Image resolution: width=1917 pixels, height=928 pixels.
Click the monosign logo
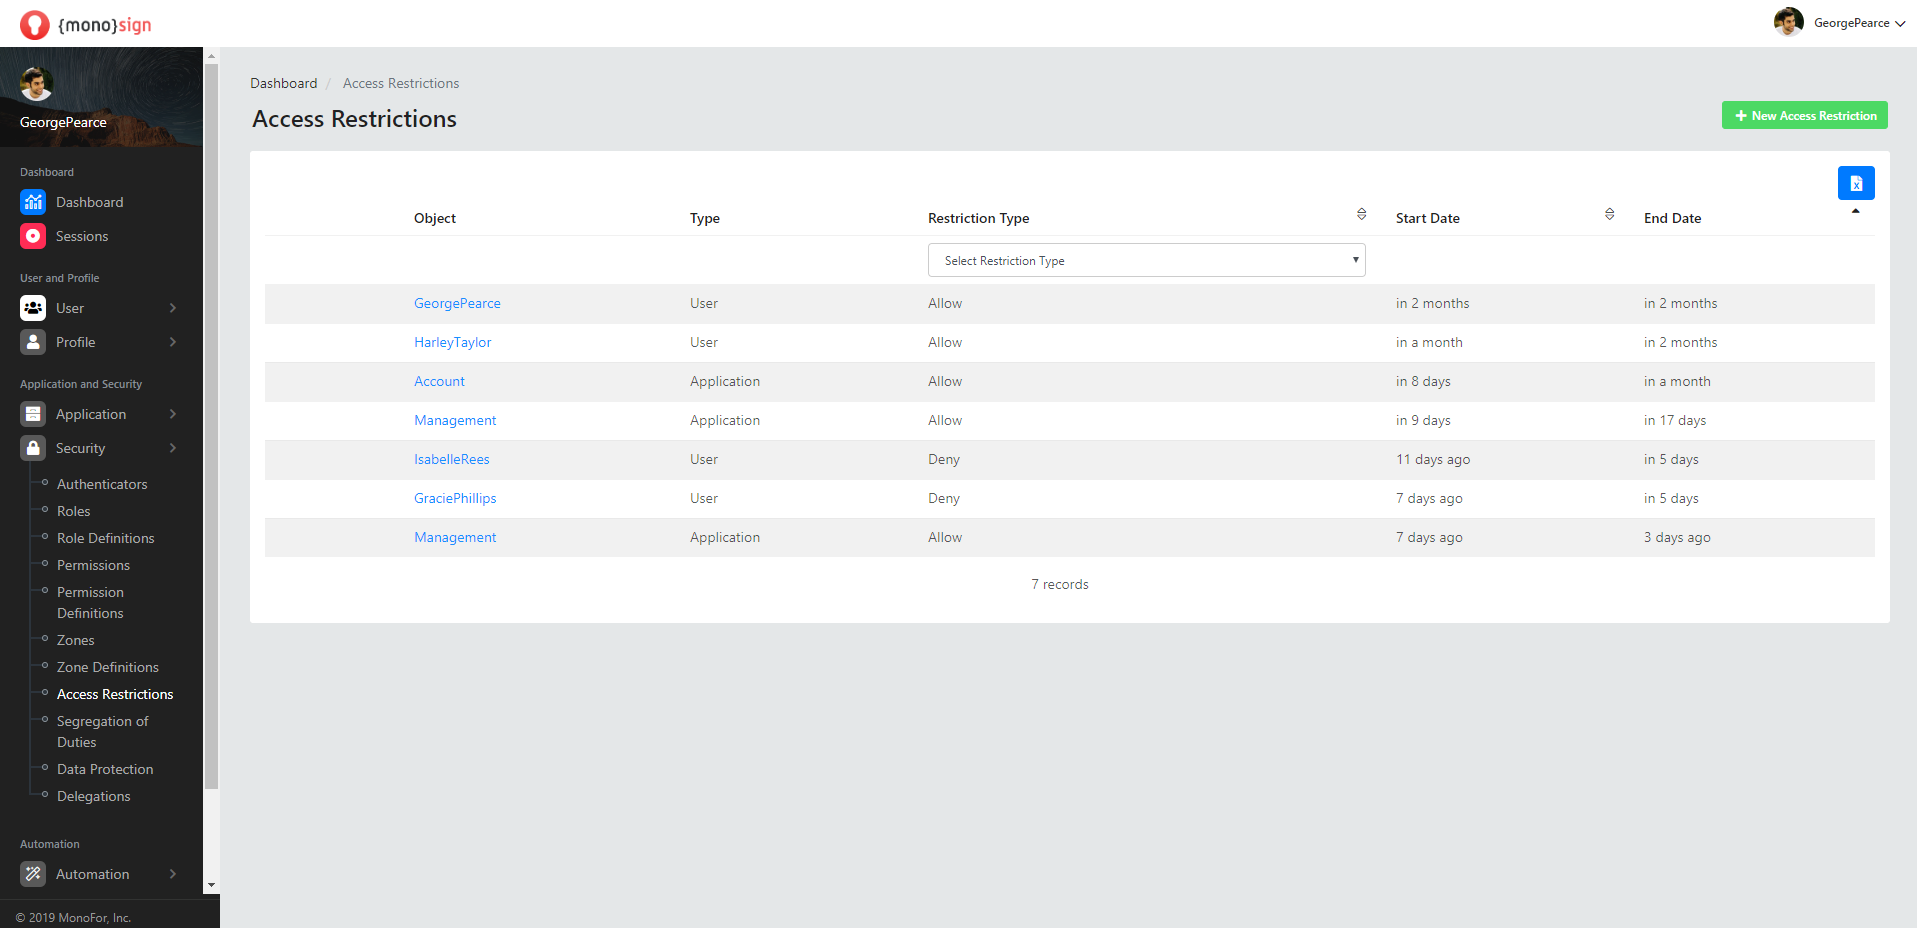(x=86, y=24)
